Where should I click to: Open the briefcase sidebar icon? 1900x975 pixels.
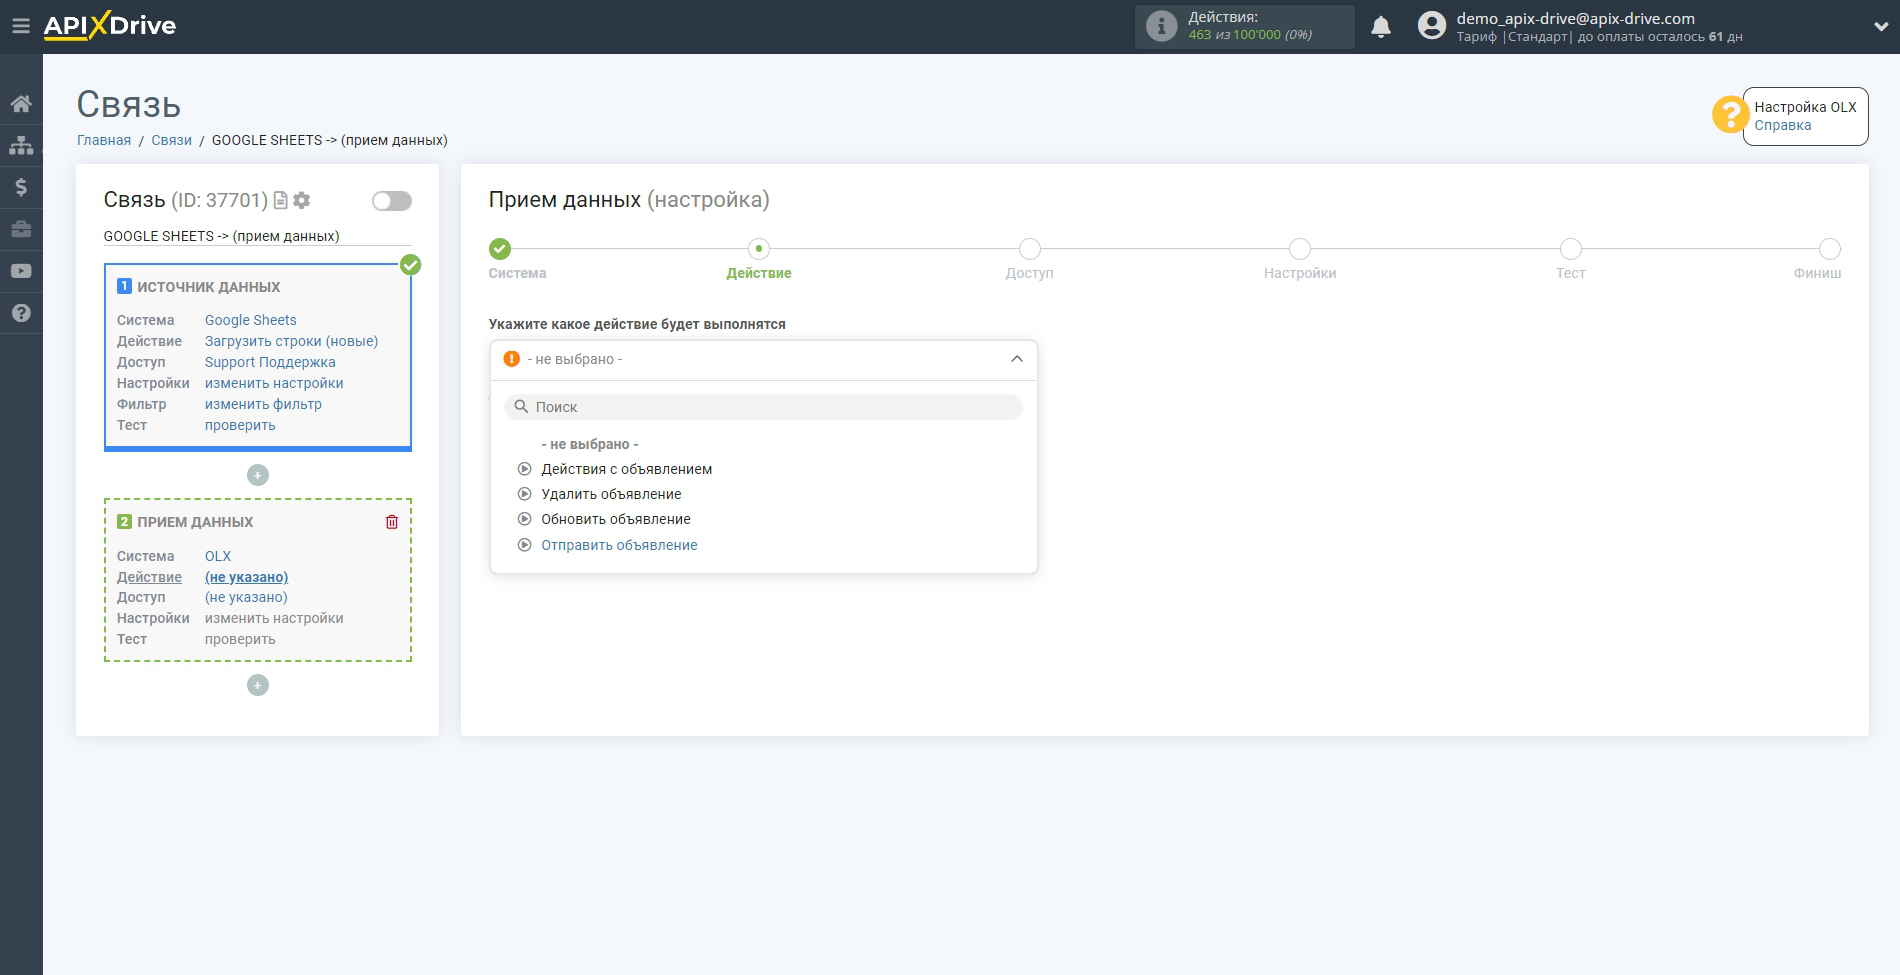click(x=21, y=229)
